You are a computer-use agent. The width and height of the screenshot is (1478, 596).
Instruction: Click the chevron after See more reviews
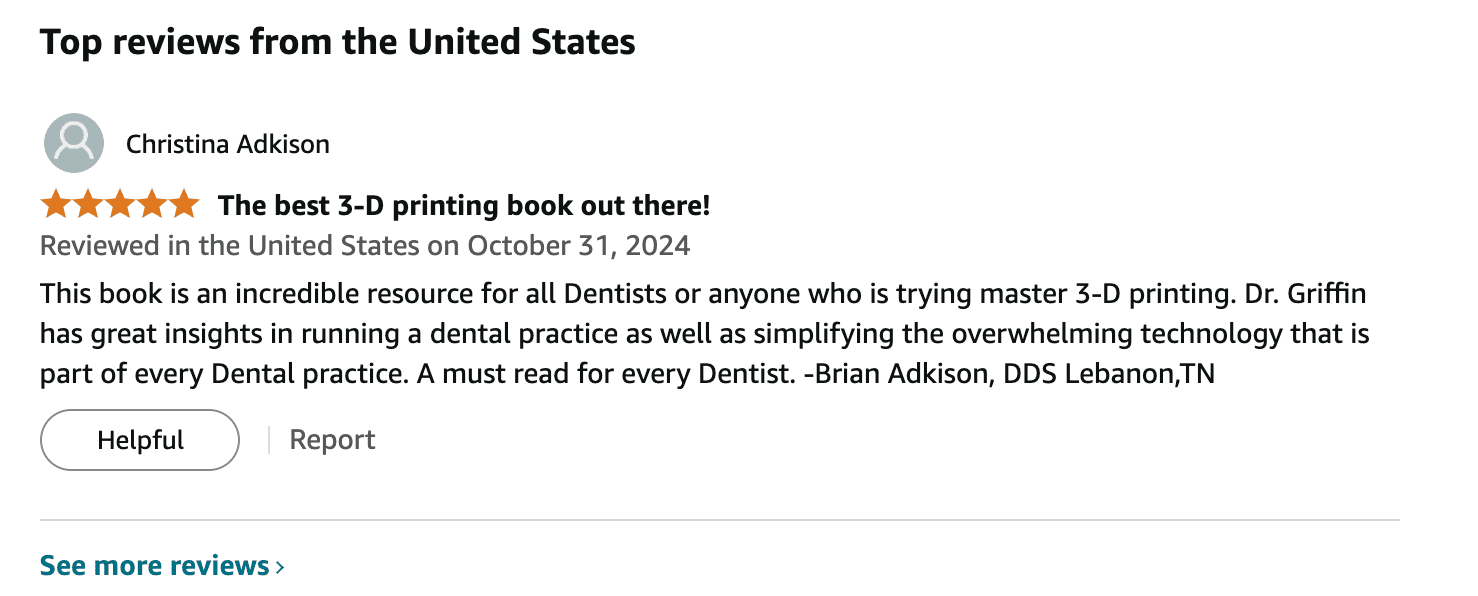coord(280,567)
